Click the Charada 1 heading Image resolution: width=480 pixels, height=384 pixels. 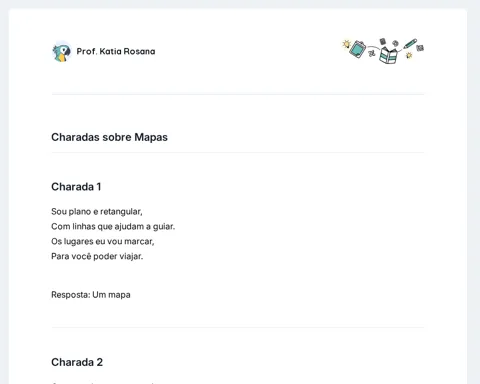pyautogui.click(x=76, y=187)
